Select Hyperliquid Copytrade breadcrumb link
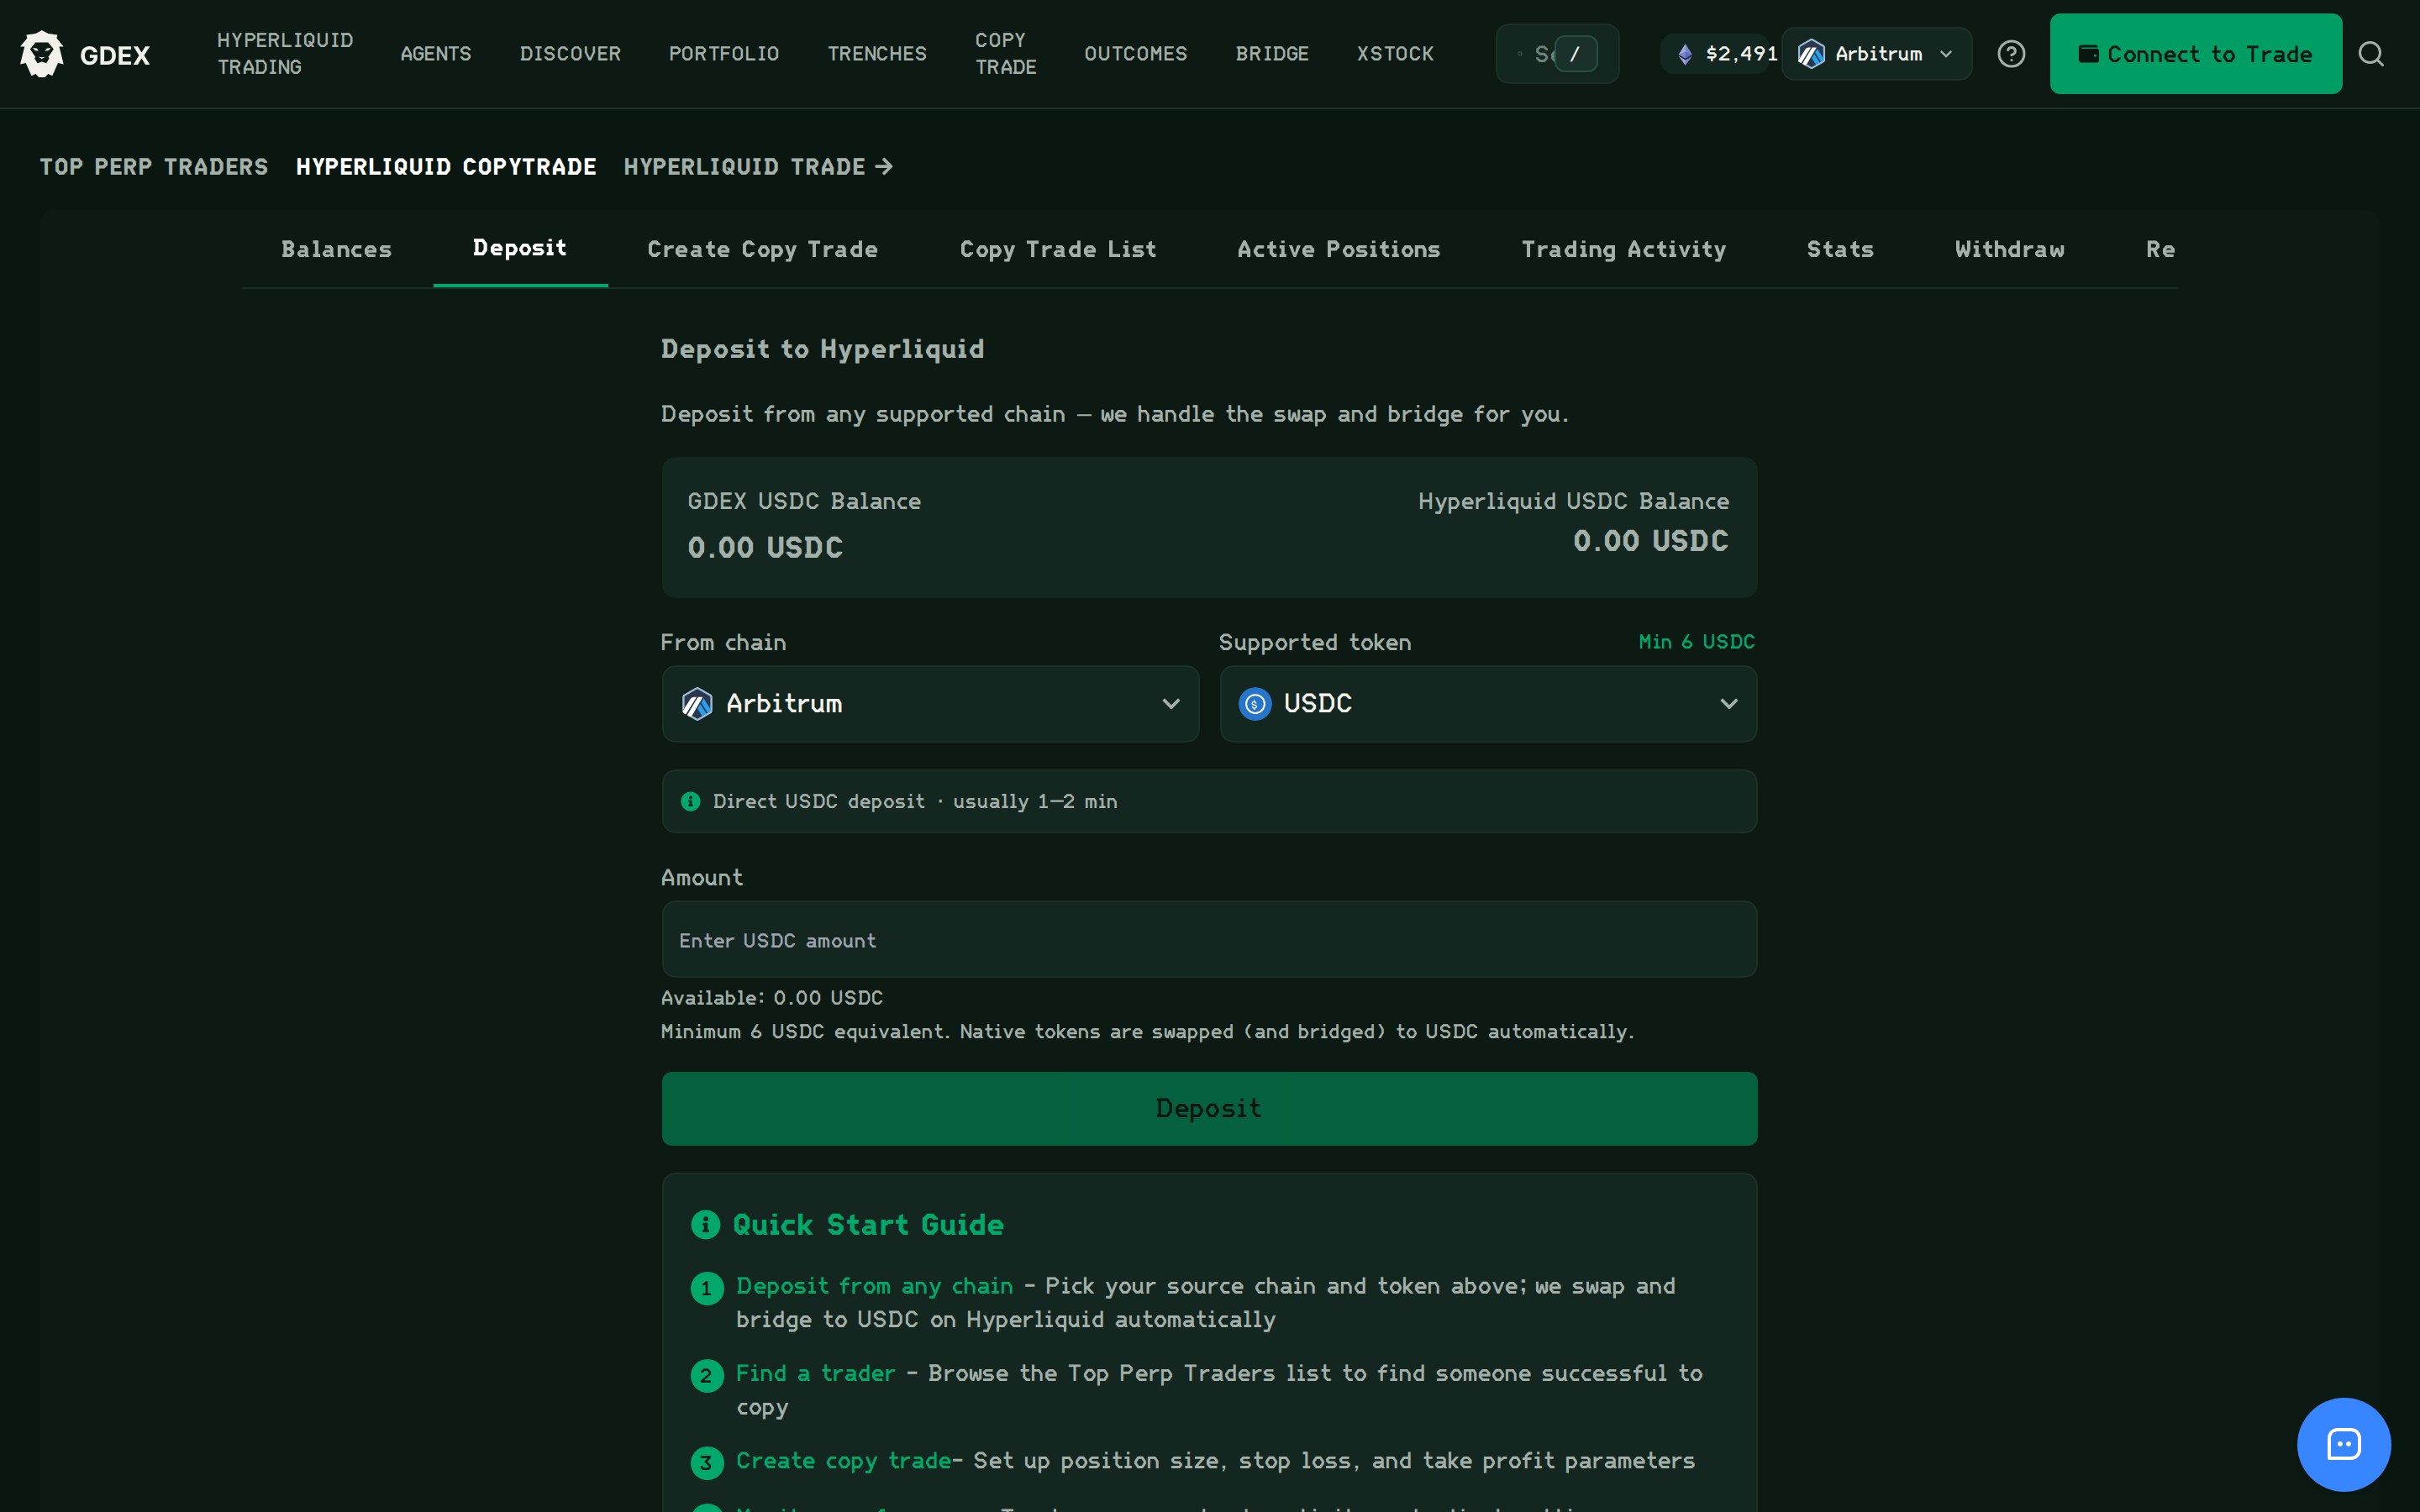The height and width of the screenshot is (1512, 2420). (x=446, y=167)
